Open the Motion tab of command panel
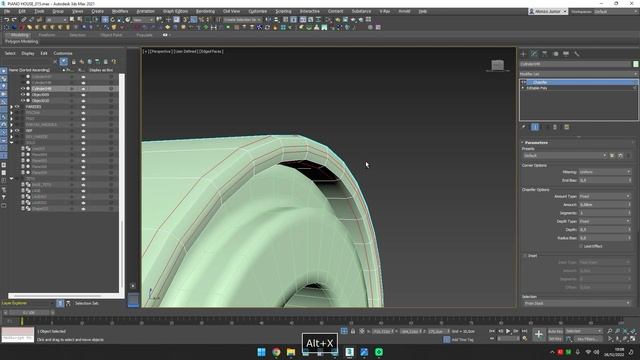Image resolution: width=640 pixels, height=360 pixels. 555,54
